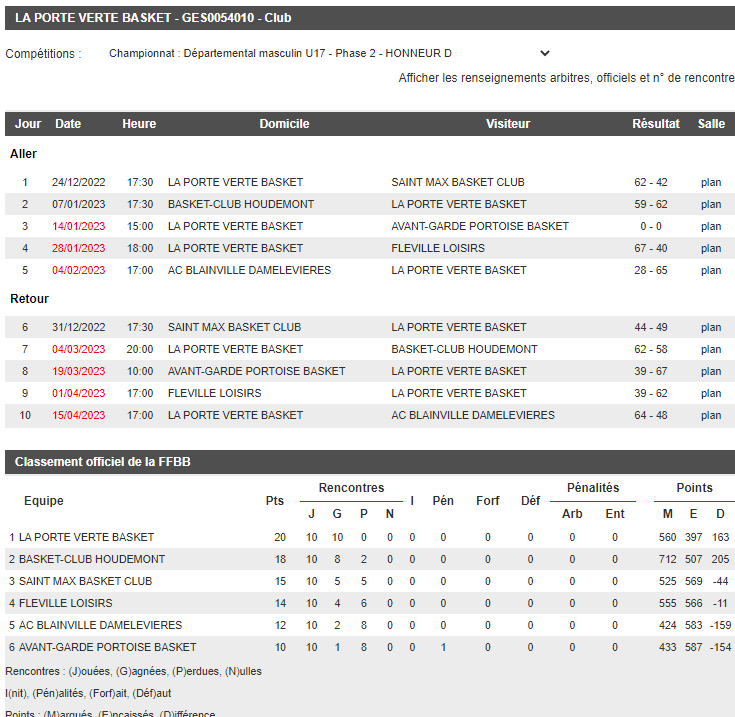Click time '20:00' in match 7

click(140, 350)
